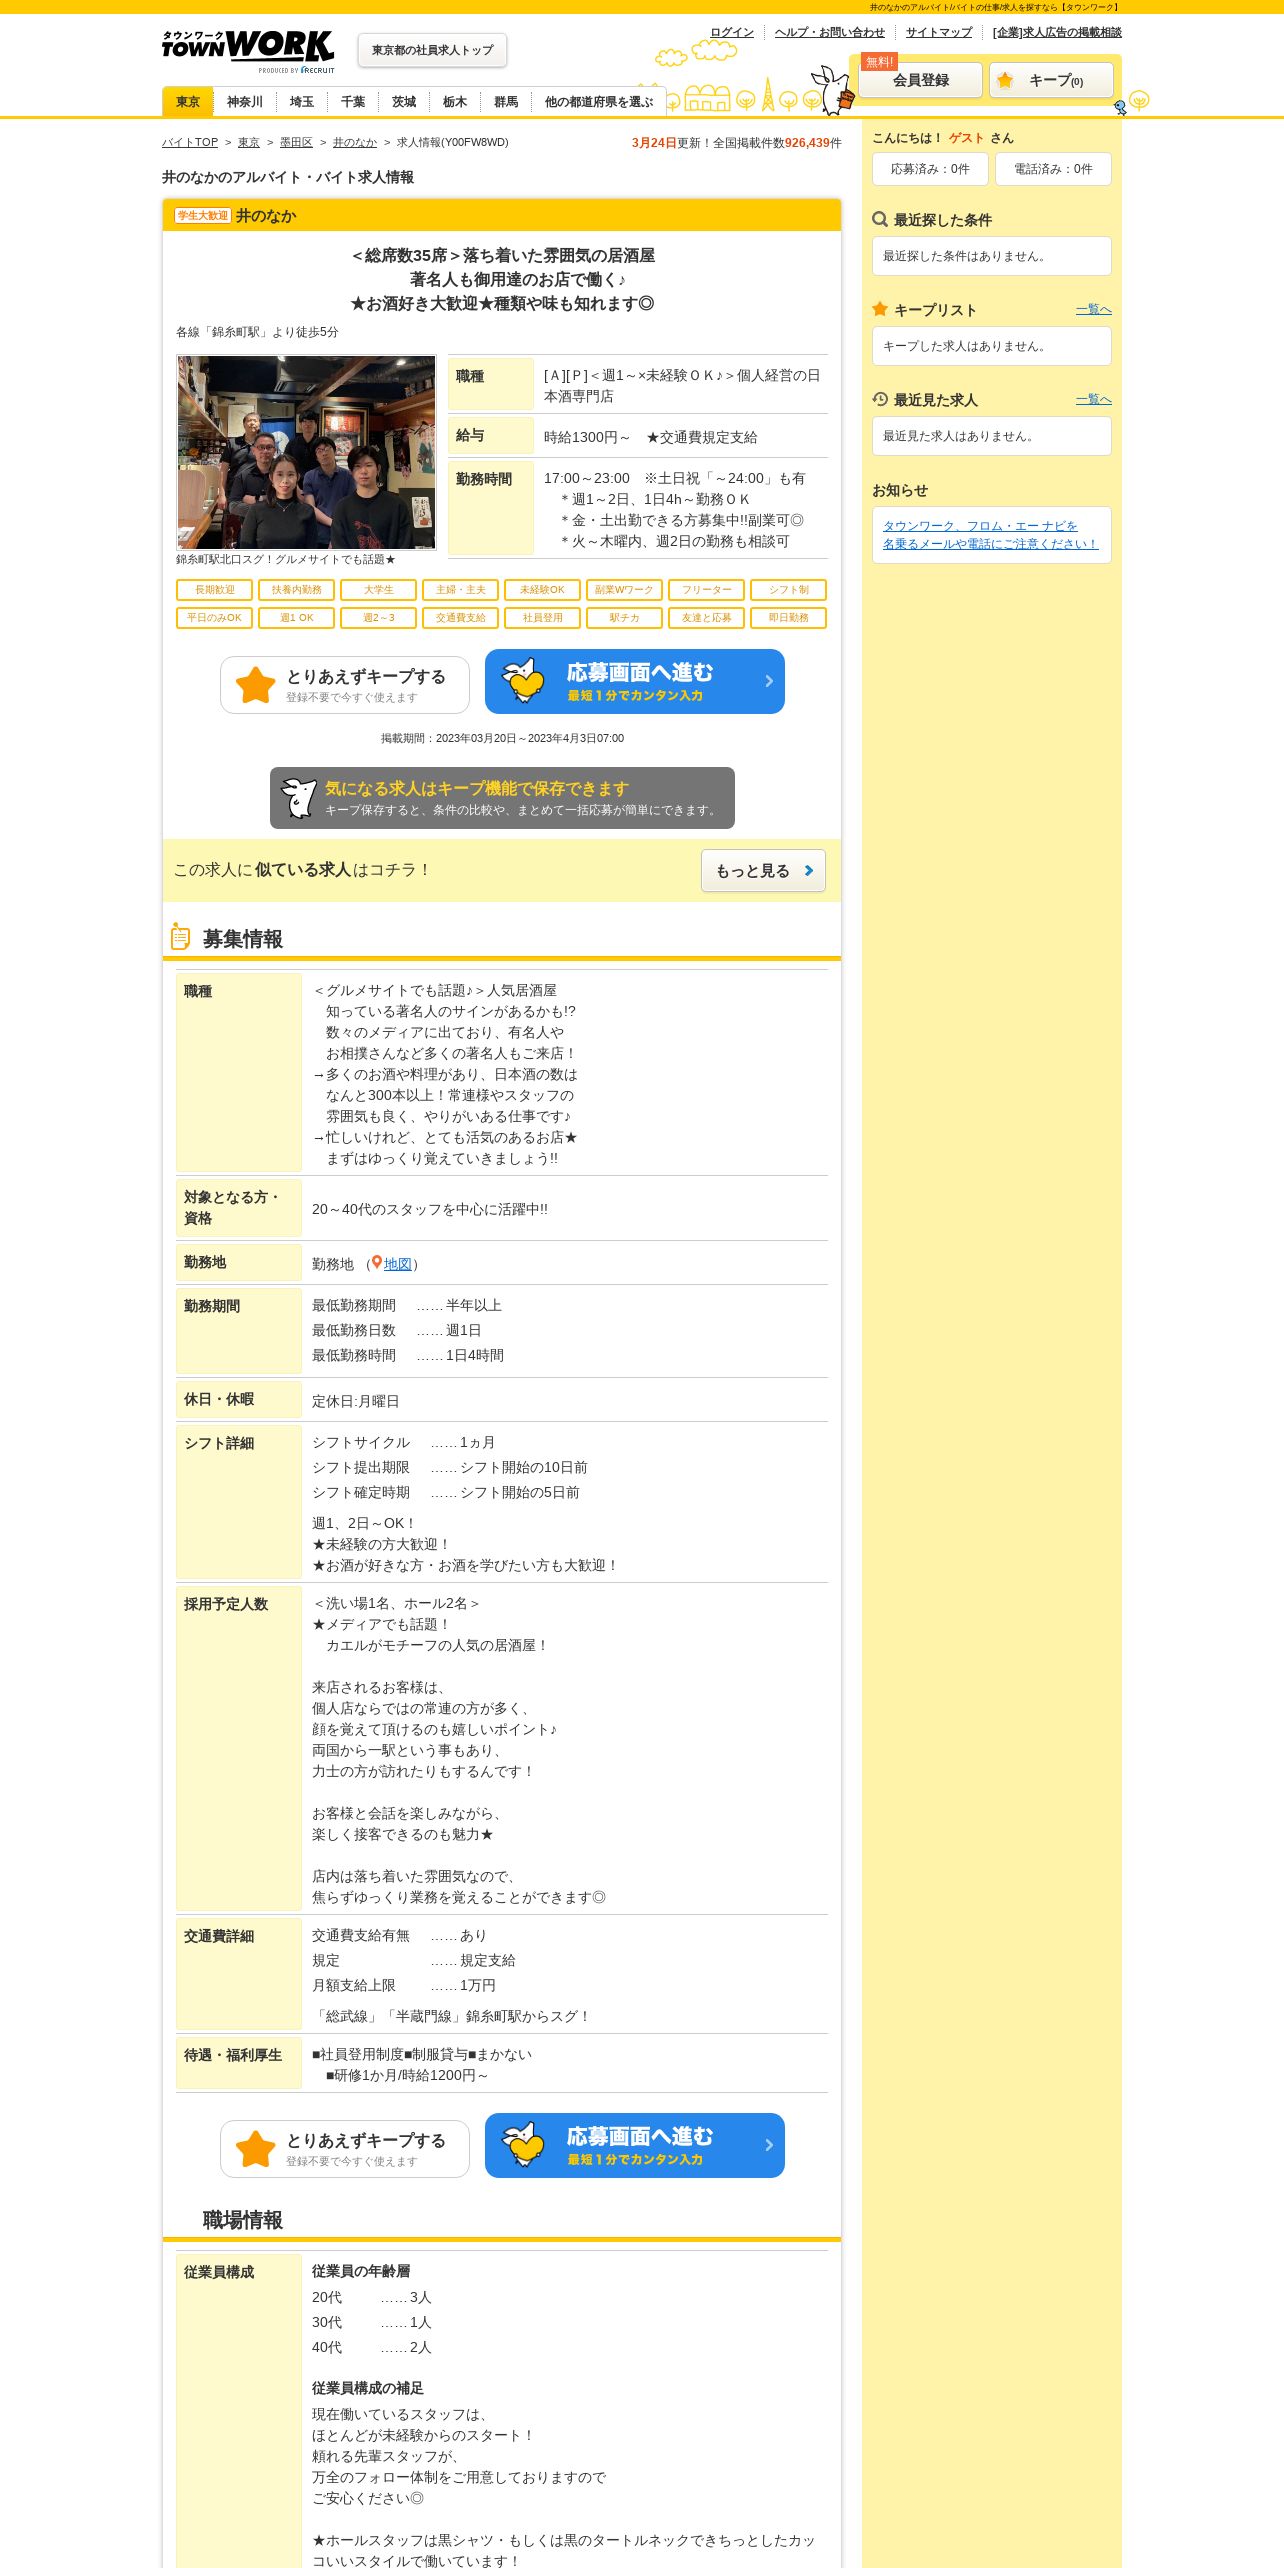Select the 東京 region tab
1284x2568 pixels.
pyautogui.click(x=188, y=102)
